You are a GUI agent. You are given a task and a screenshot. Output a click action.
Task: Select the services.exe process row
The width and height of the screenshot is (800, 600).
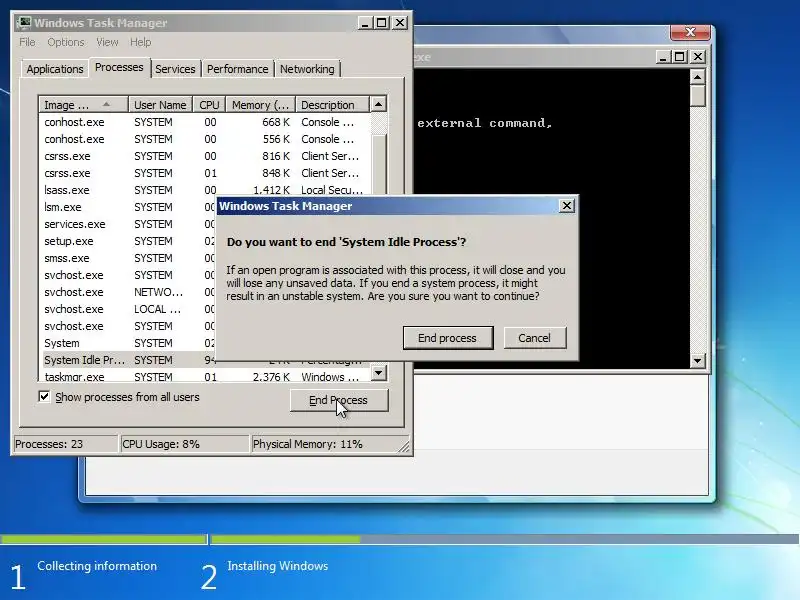pyautogui.click(x=128, y=224)
